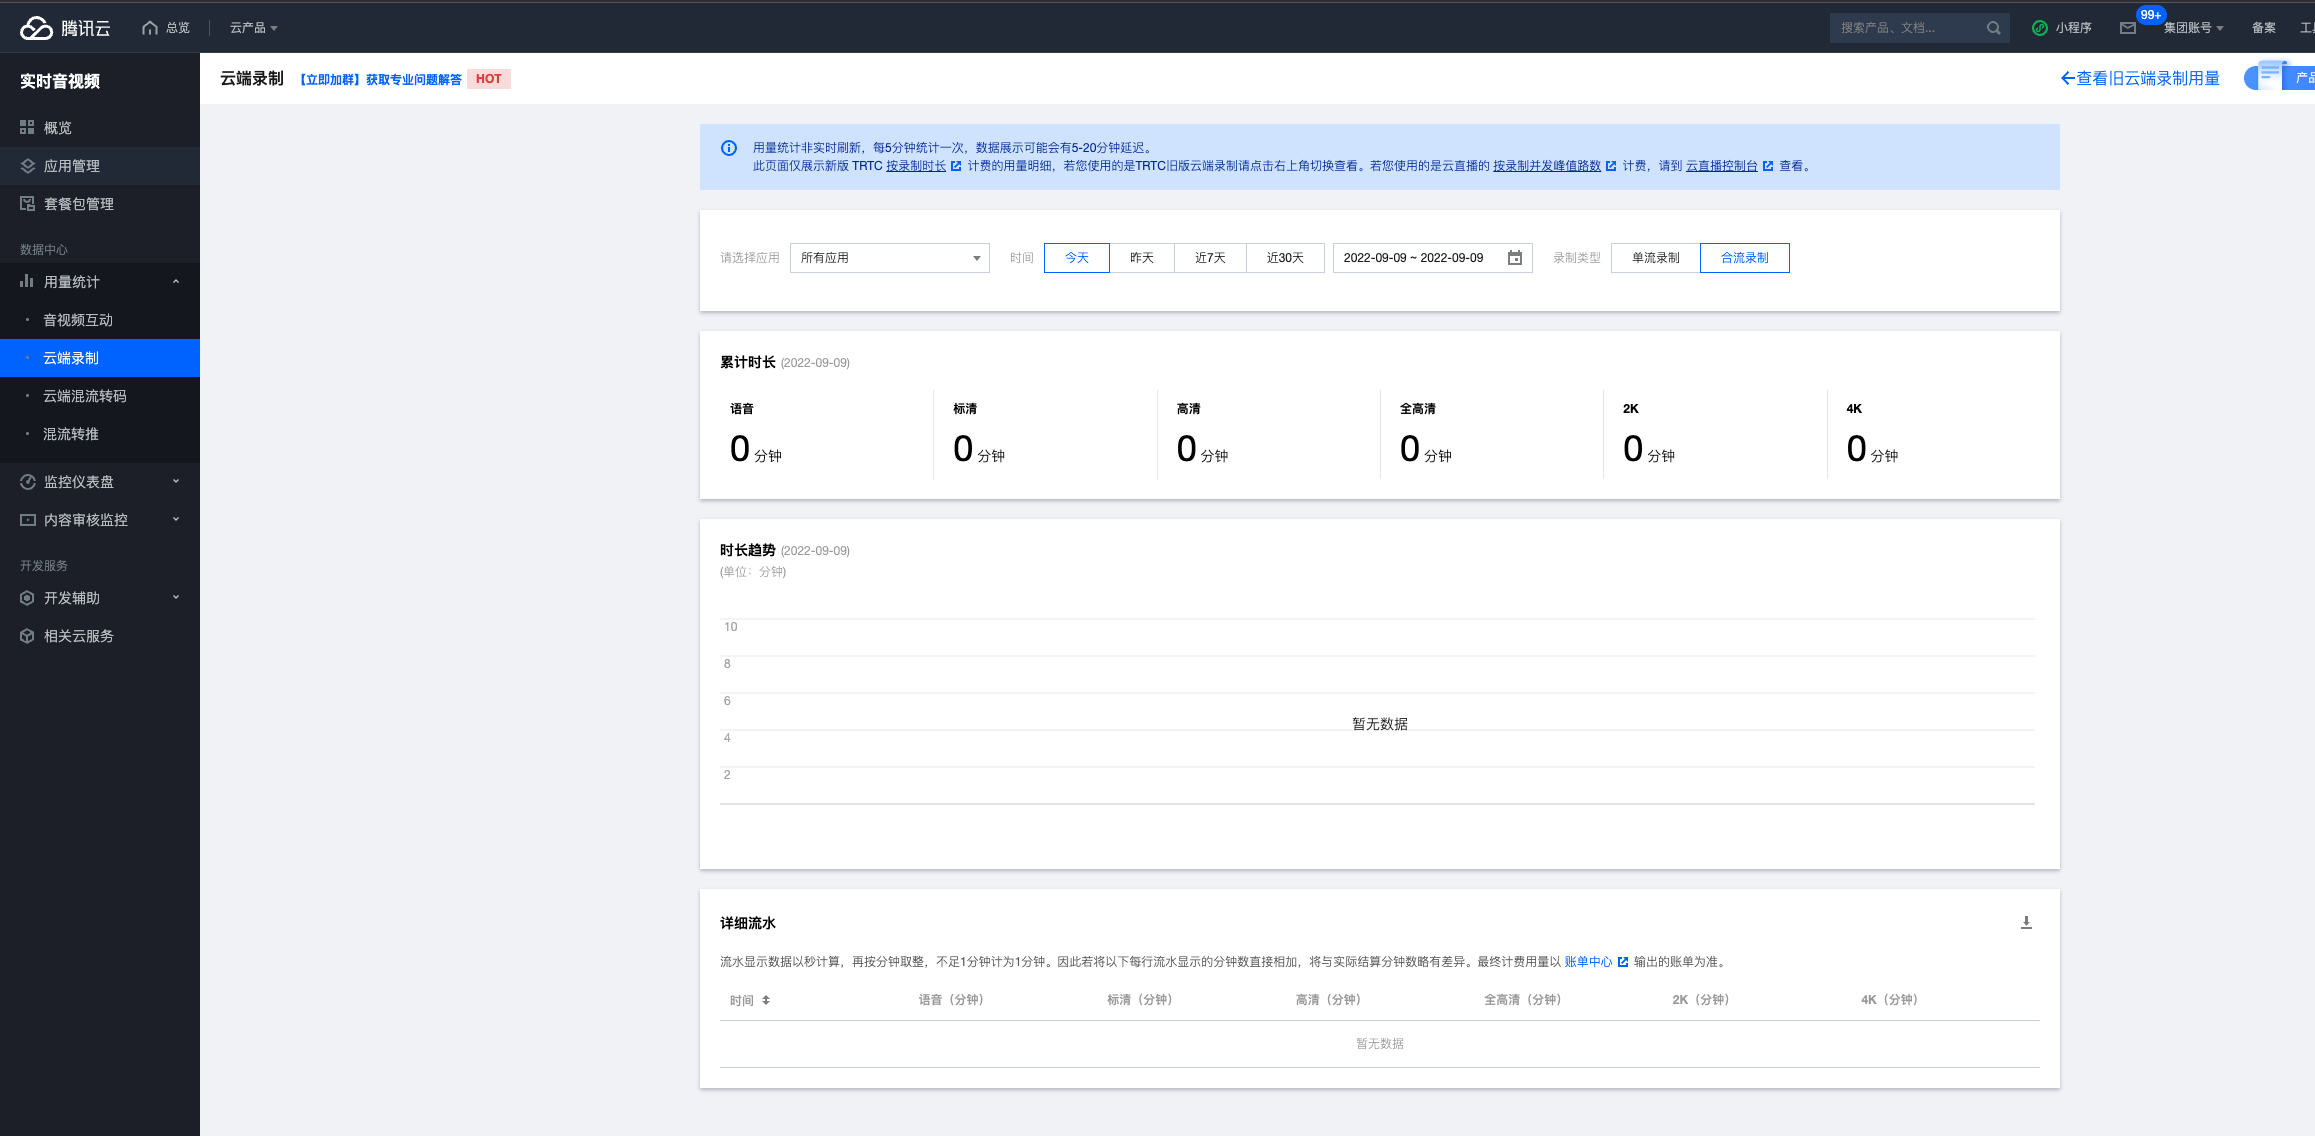
Task: Download the 详细流水 data
Action: [x=2026, y=923]
